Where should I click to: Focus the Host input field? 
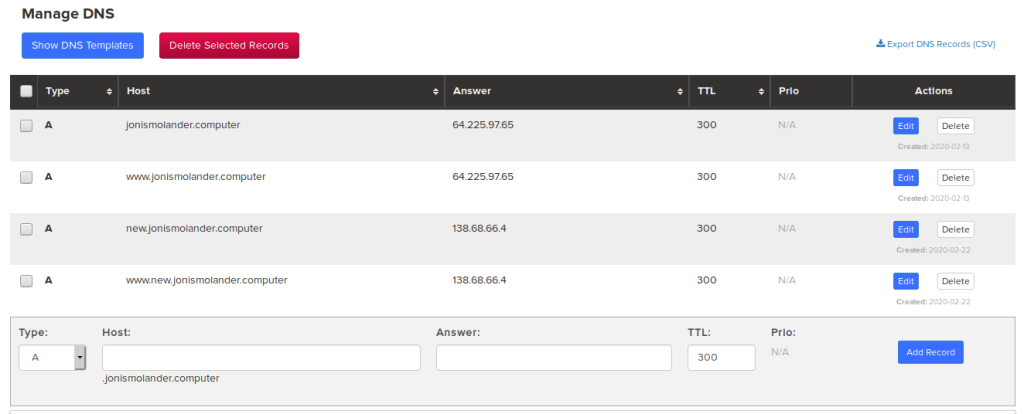(x=261, y=358)
